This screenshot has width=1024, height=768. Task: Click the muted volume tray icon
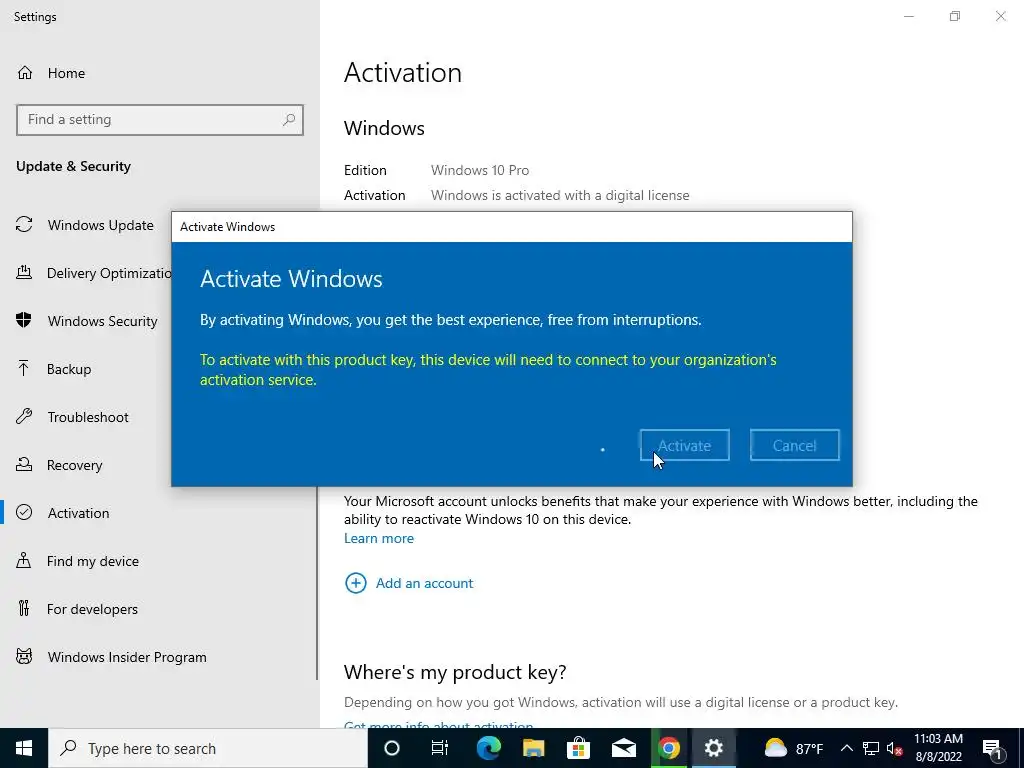[x=894, y=749]
